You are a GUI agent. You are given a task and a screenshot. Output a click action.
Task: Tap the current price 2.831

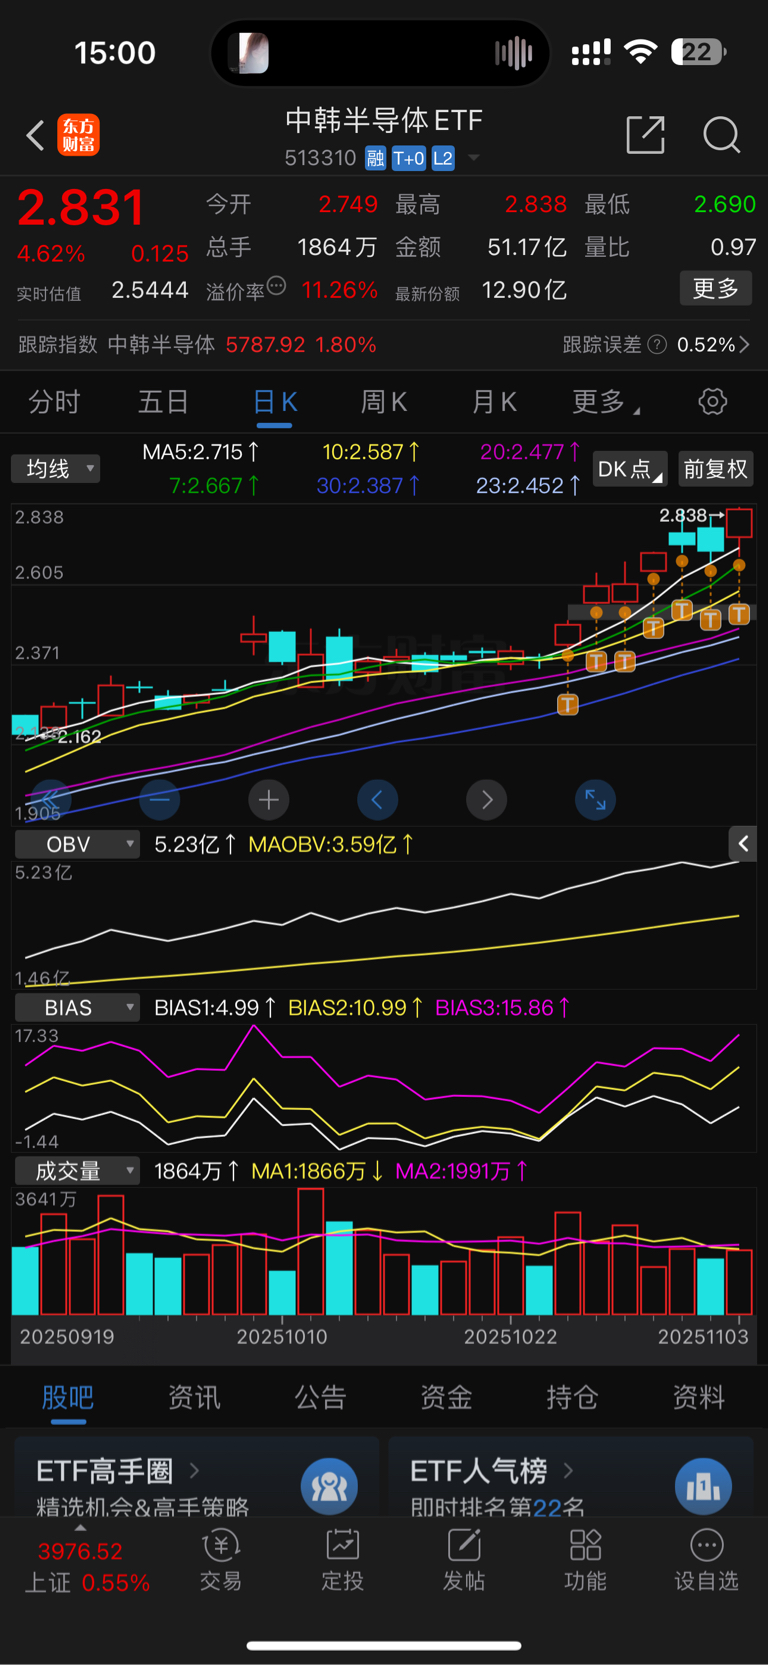pos(82,208)
